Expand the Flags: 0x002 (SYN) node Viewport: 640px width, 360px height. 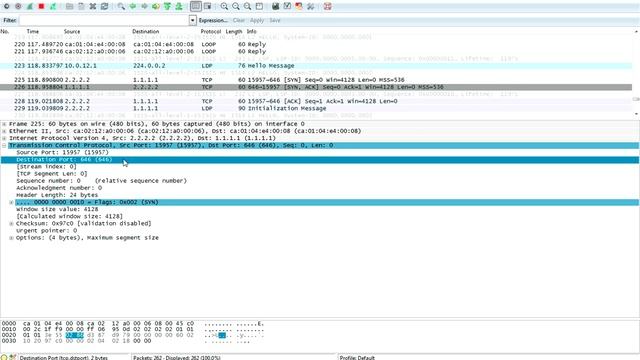pos(11,202)
